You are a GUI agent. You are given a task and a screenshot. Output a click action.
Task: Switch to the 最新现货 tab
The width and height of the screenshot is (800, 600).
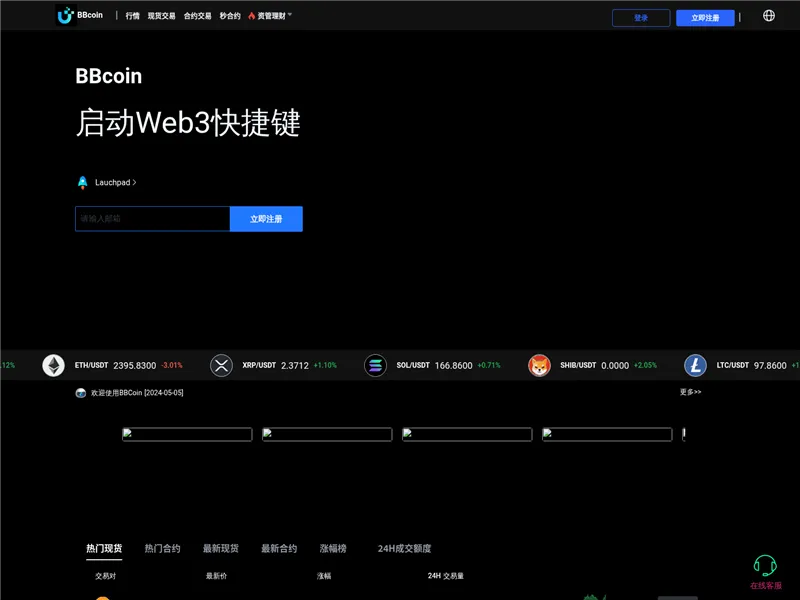click(x=221, y=548)
